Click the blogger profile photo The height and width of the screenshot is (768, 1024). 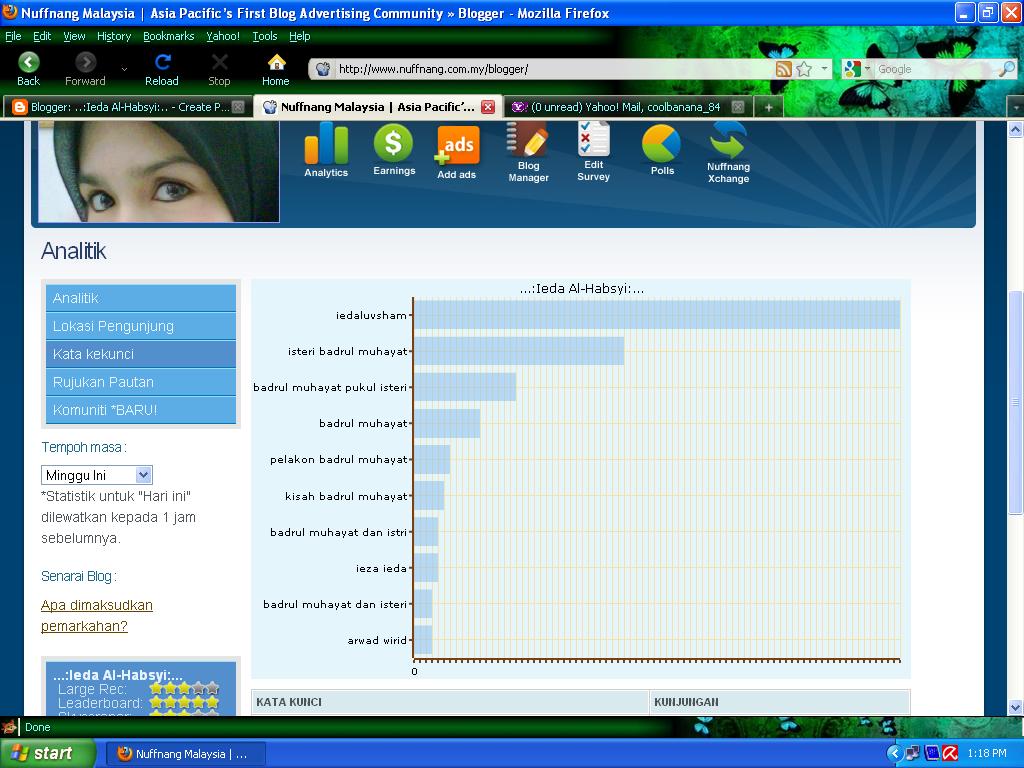(x=159, y=171)
